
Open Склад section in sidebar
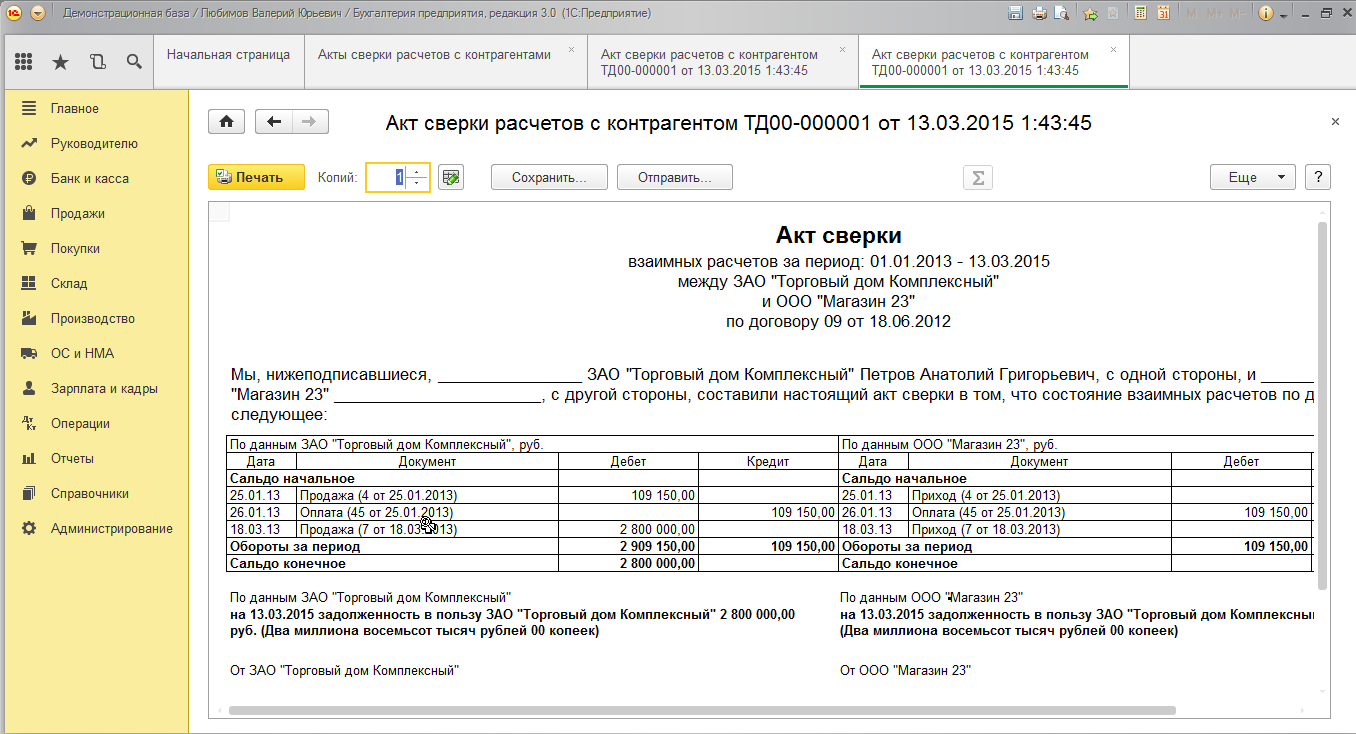coord(94,283)
